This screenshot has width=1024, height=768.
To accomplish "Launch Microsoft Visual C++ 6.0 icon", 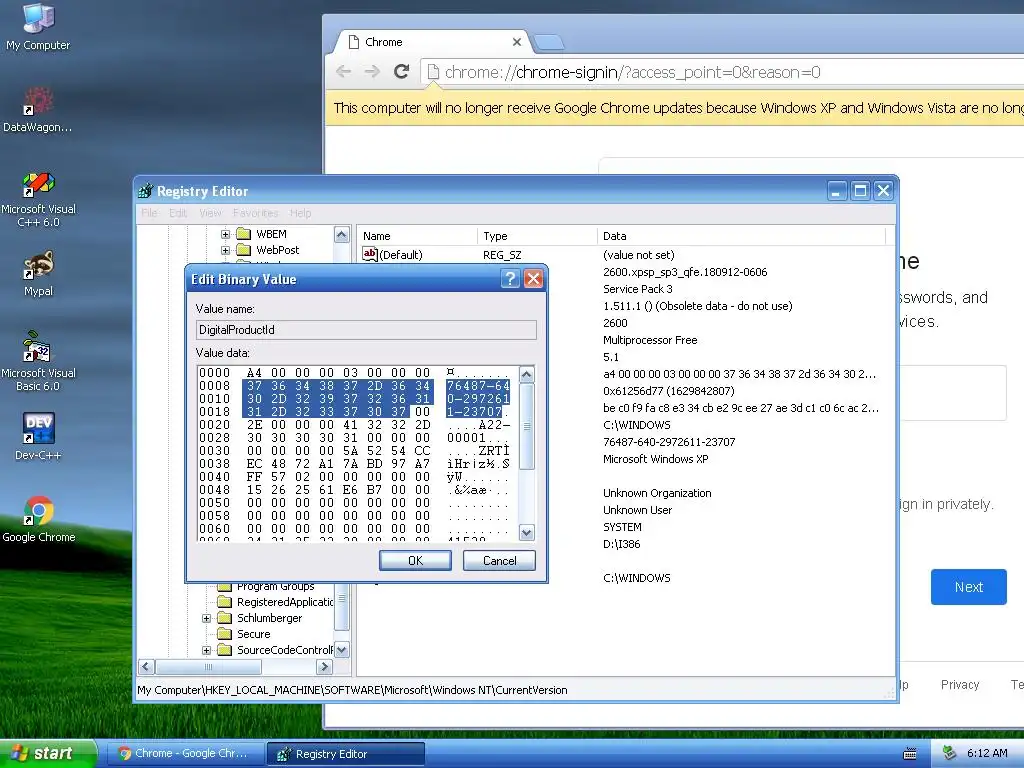I will coord(38,199).
